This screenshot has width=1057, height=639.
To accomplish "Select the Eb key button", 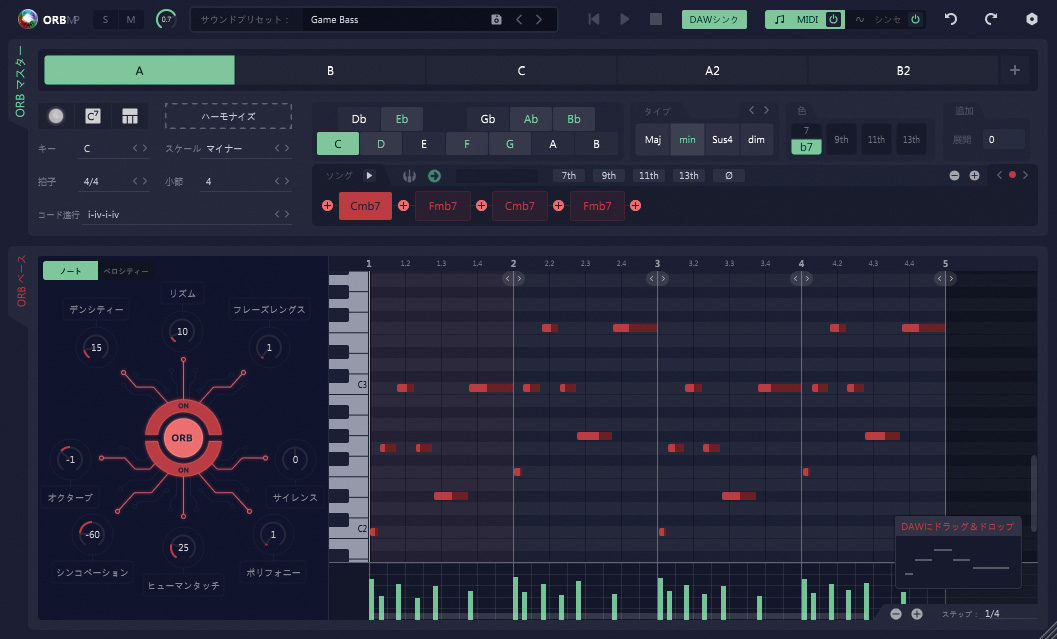I will 402,119.
